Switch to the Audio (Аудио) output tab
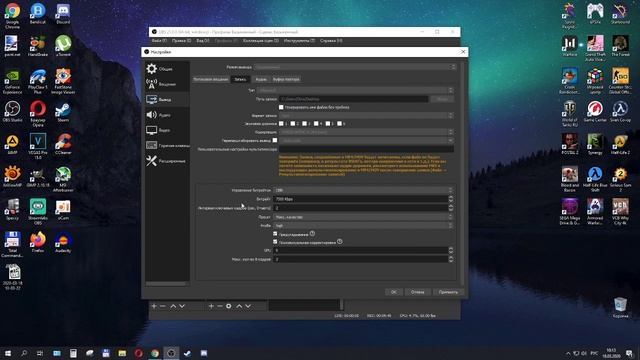The width and height of the screenshot is (640, 360). tap(261, 79)
